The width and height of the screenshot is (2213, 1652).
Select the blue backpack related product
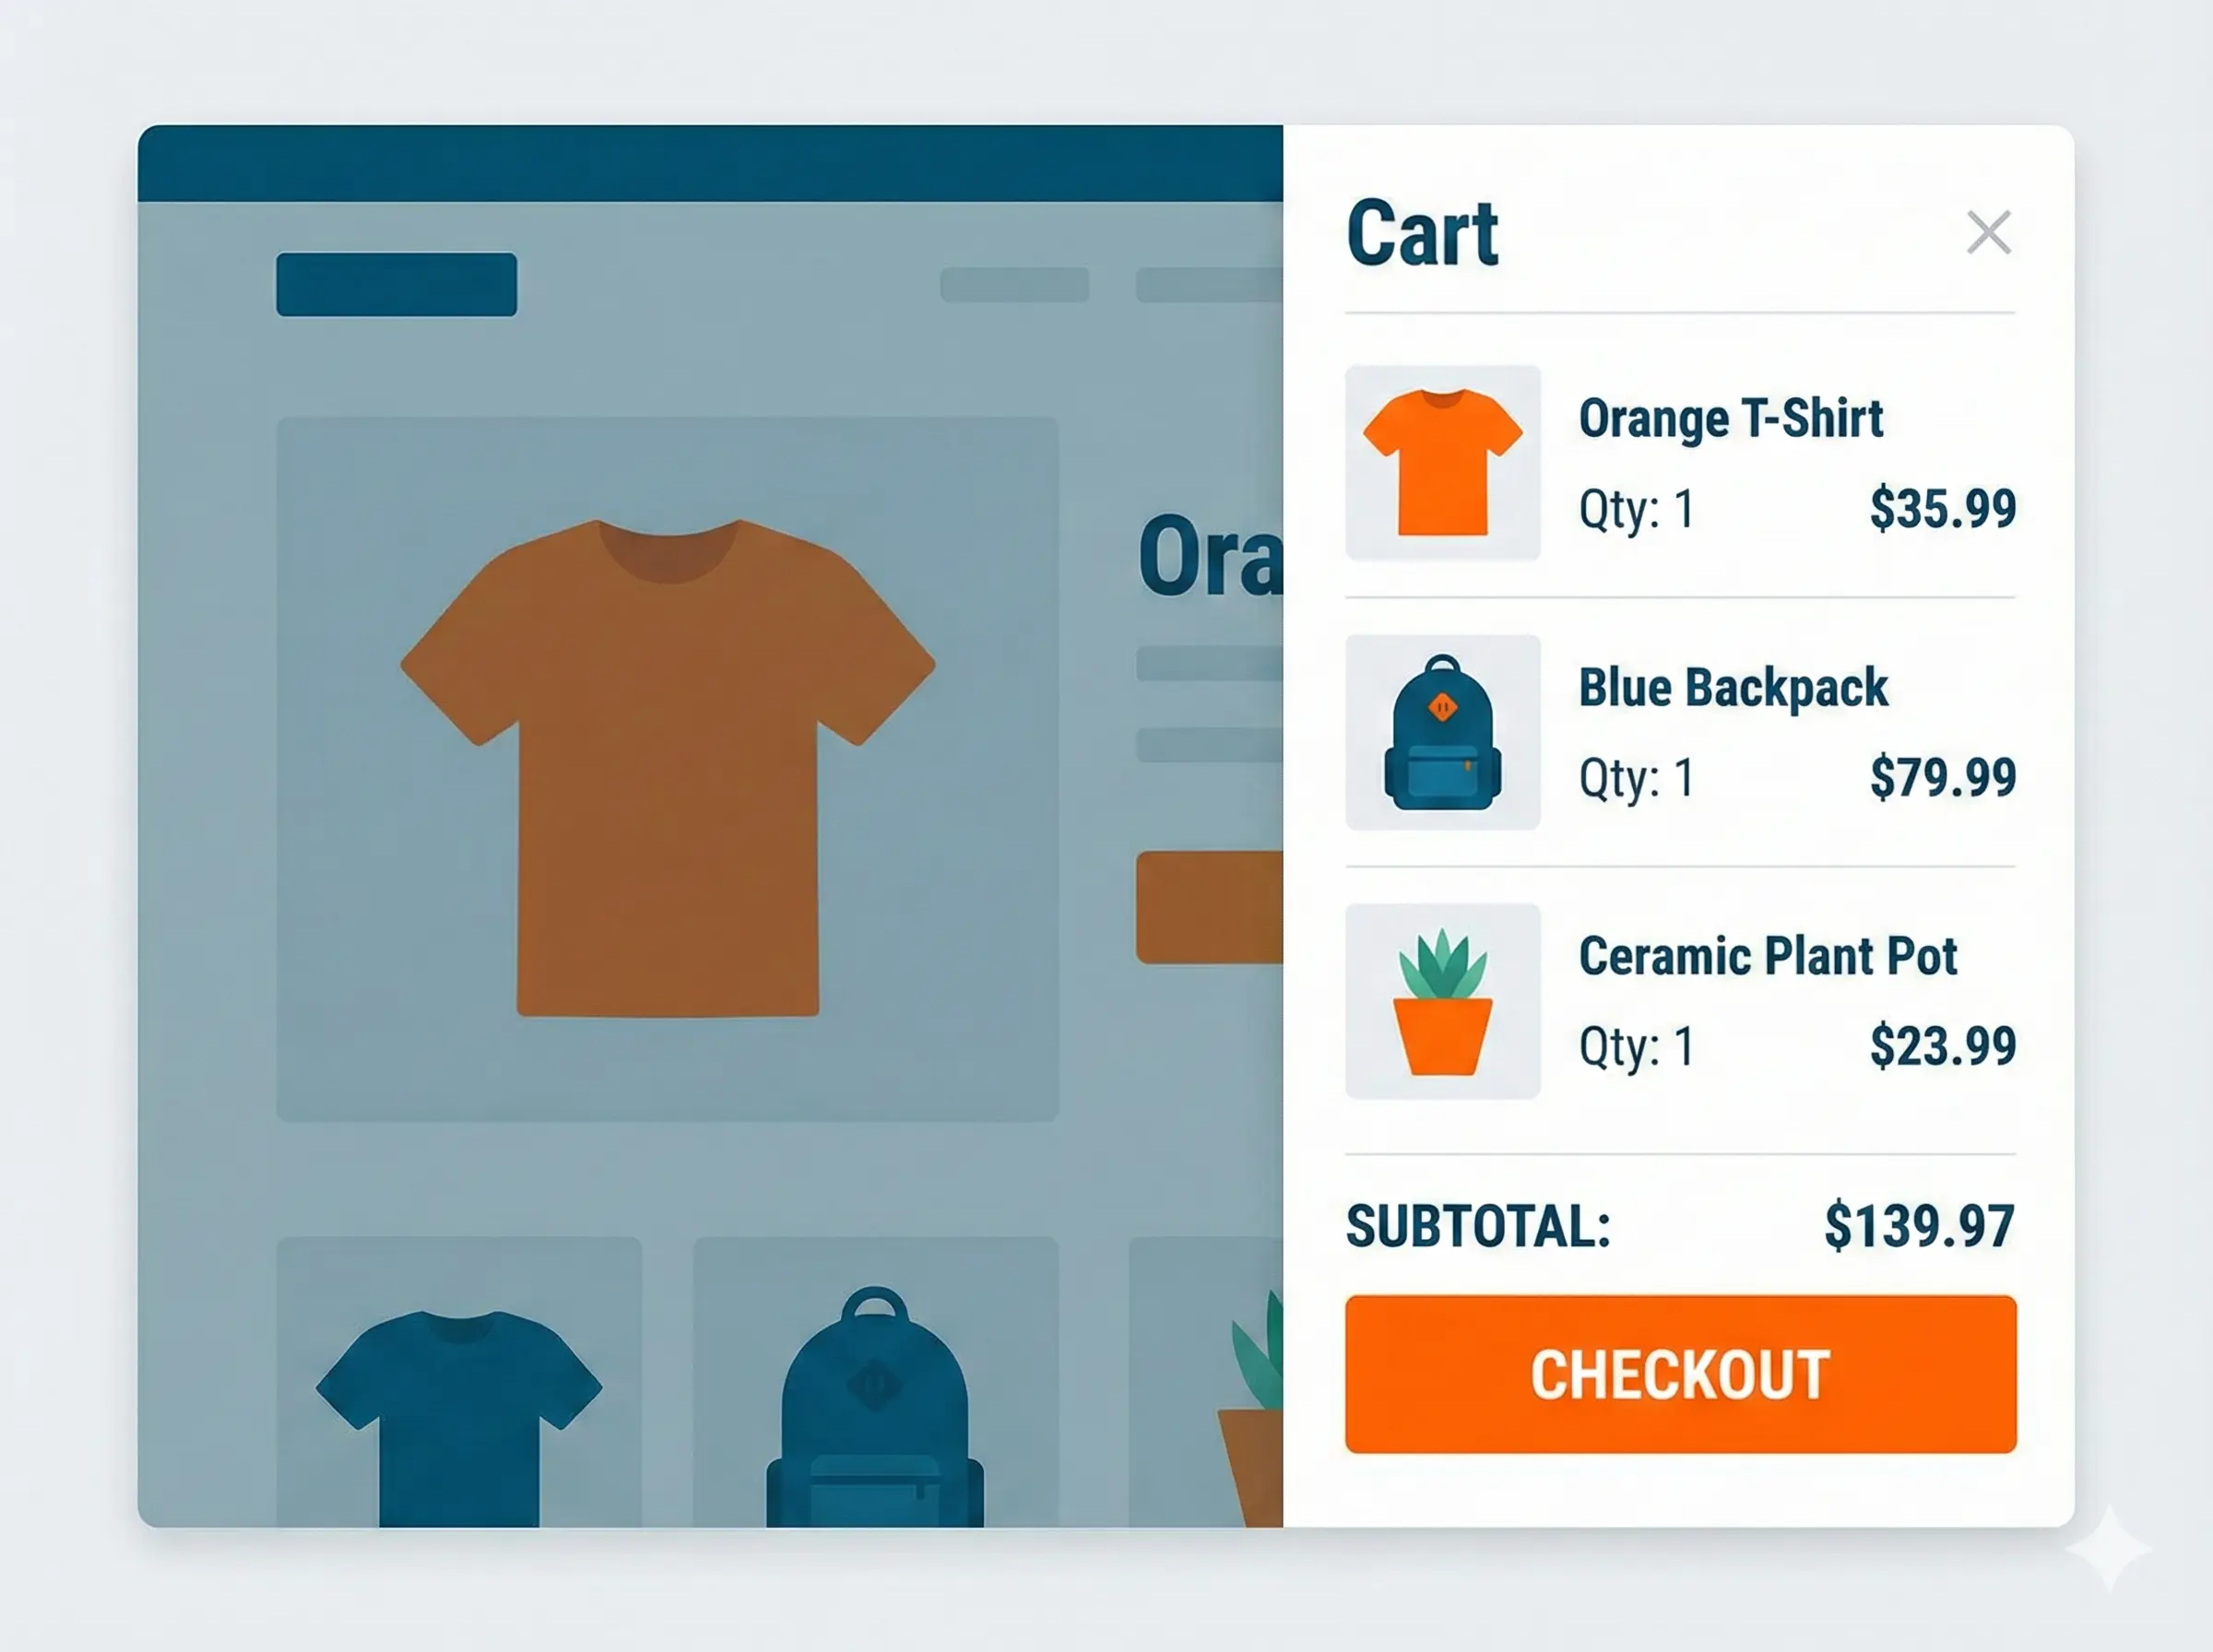click(x=875, y=1400)
